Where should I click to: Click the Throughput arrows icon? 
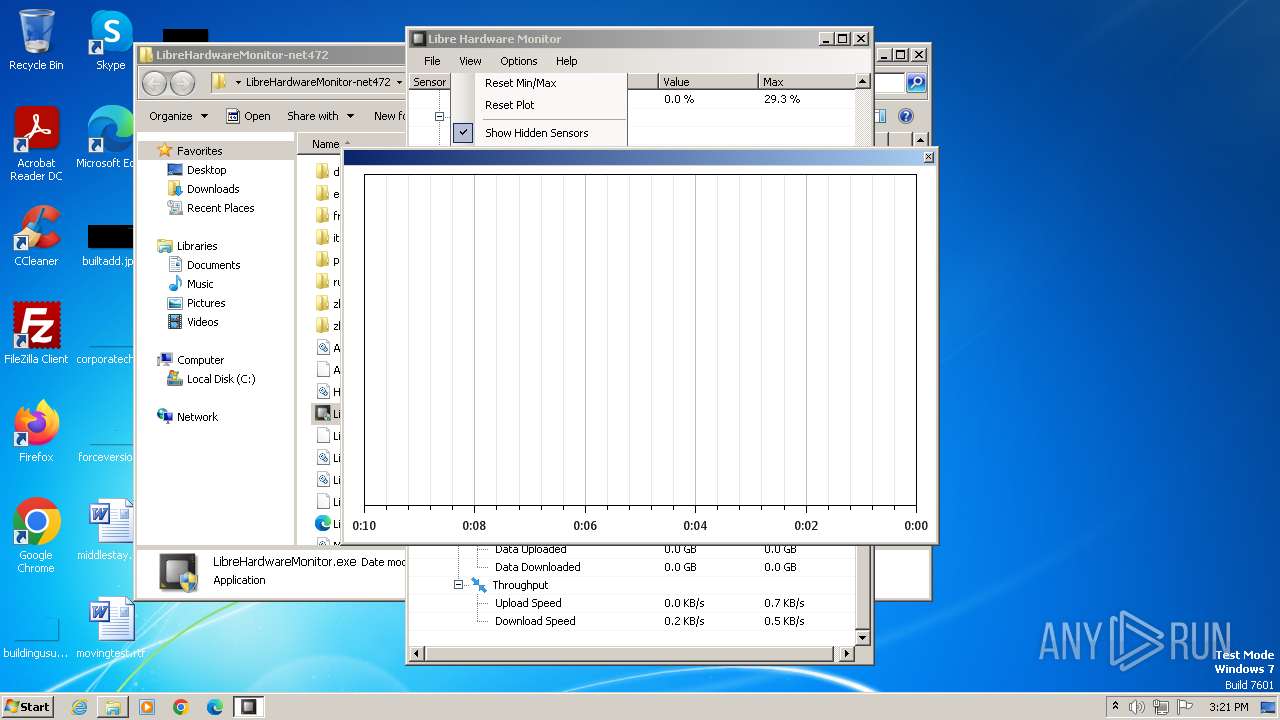[478, 585]
